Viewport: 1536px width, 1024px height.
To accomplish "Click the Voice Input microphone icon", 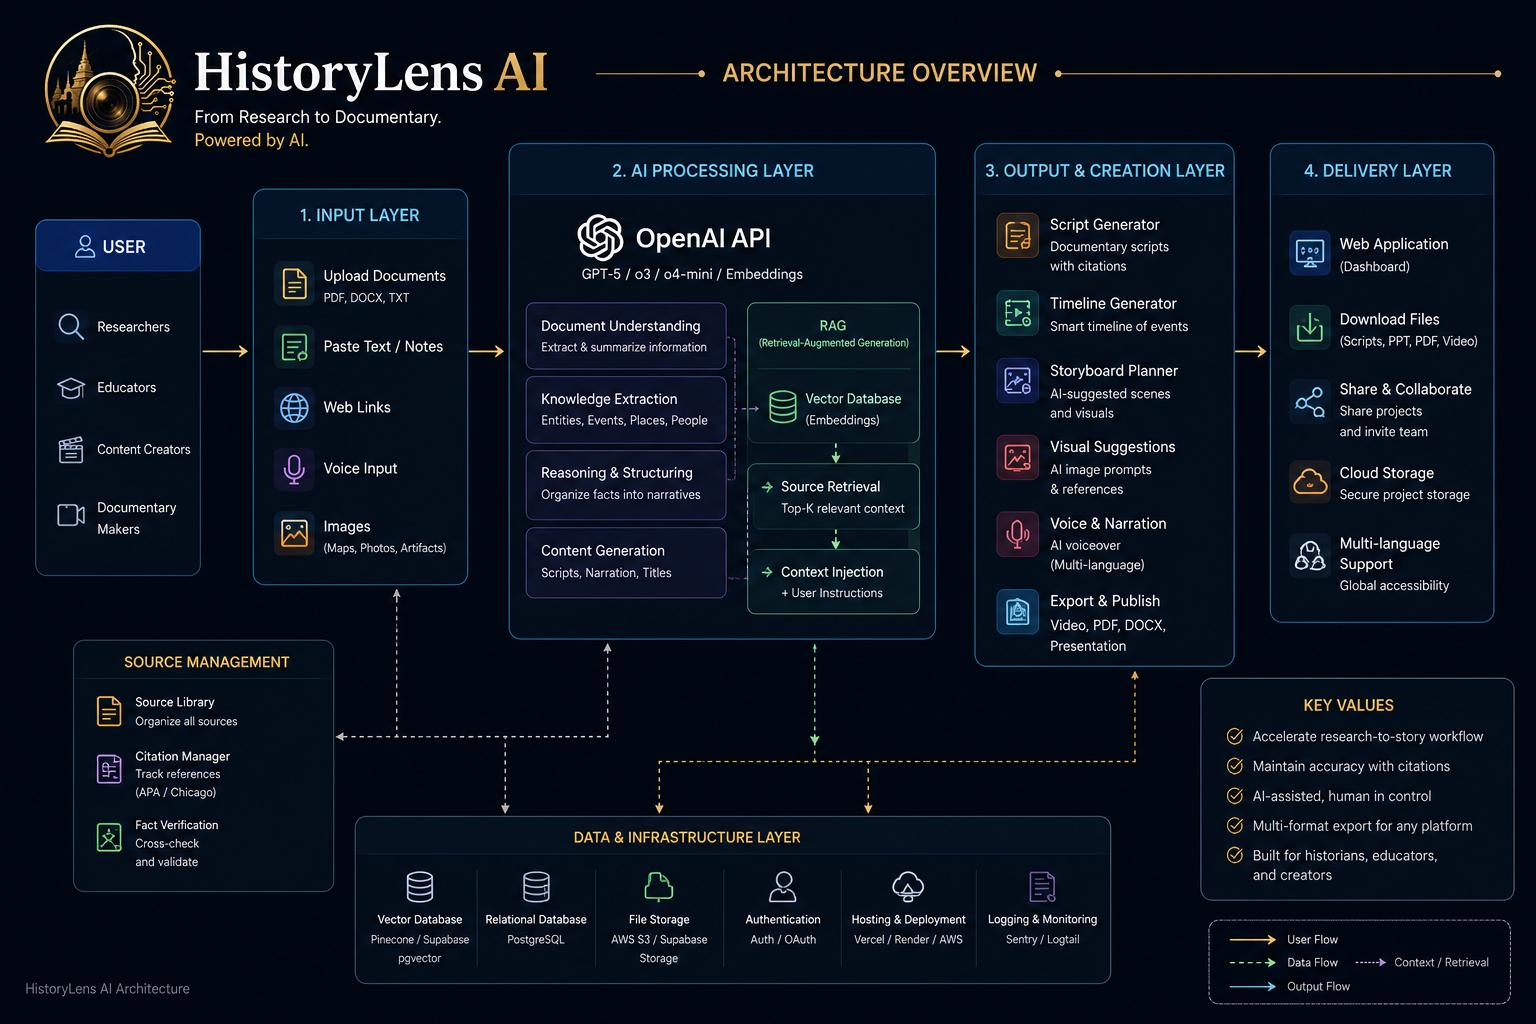I will 295,469.
